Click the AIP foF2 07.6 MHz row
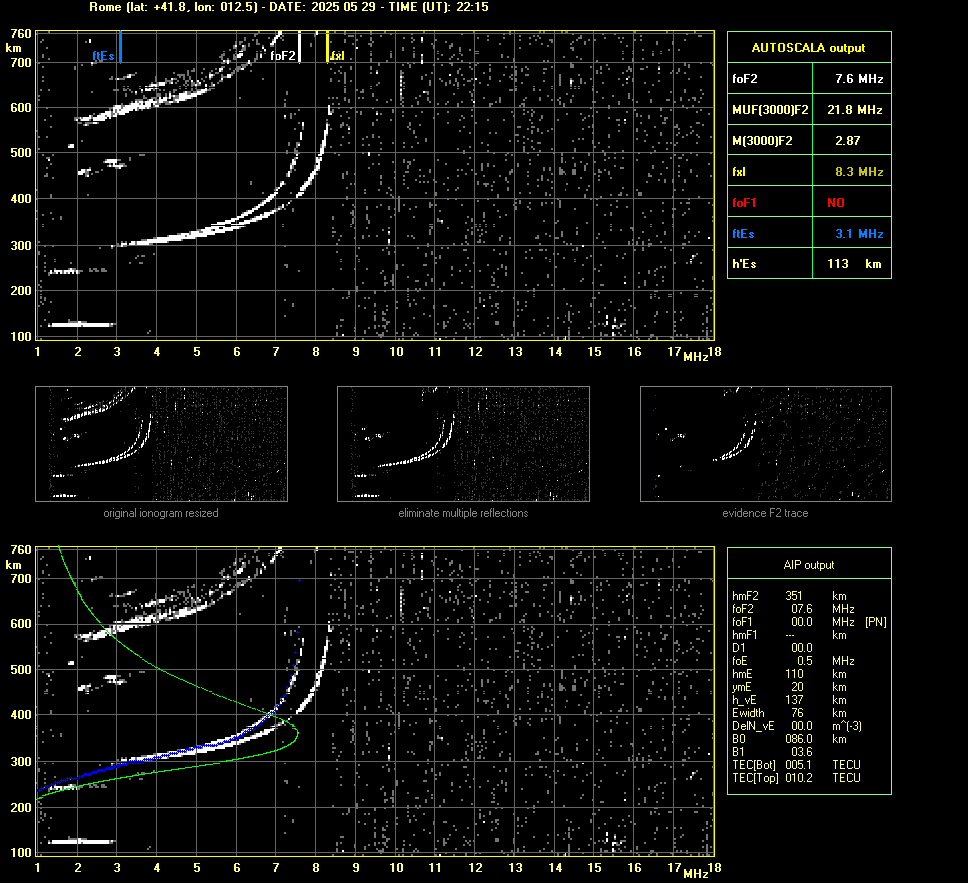This screenshot has height=883, width=968. coord(794,609)
